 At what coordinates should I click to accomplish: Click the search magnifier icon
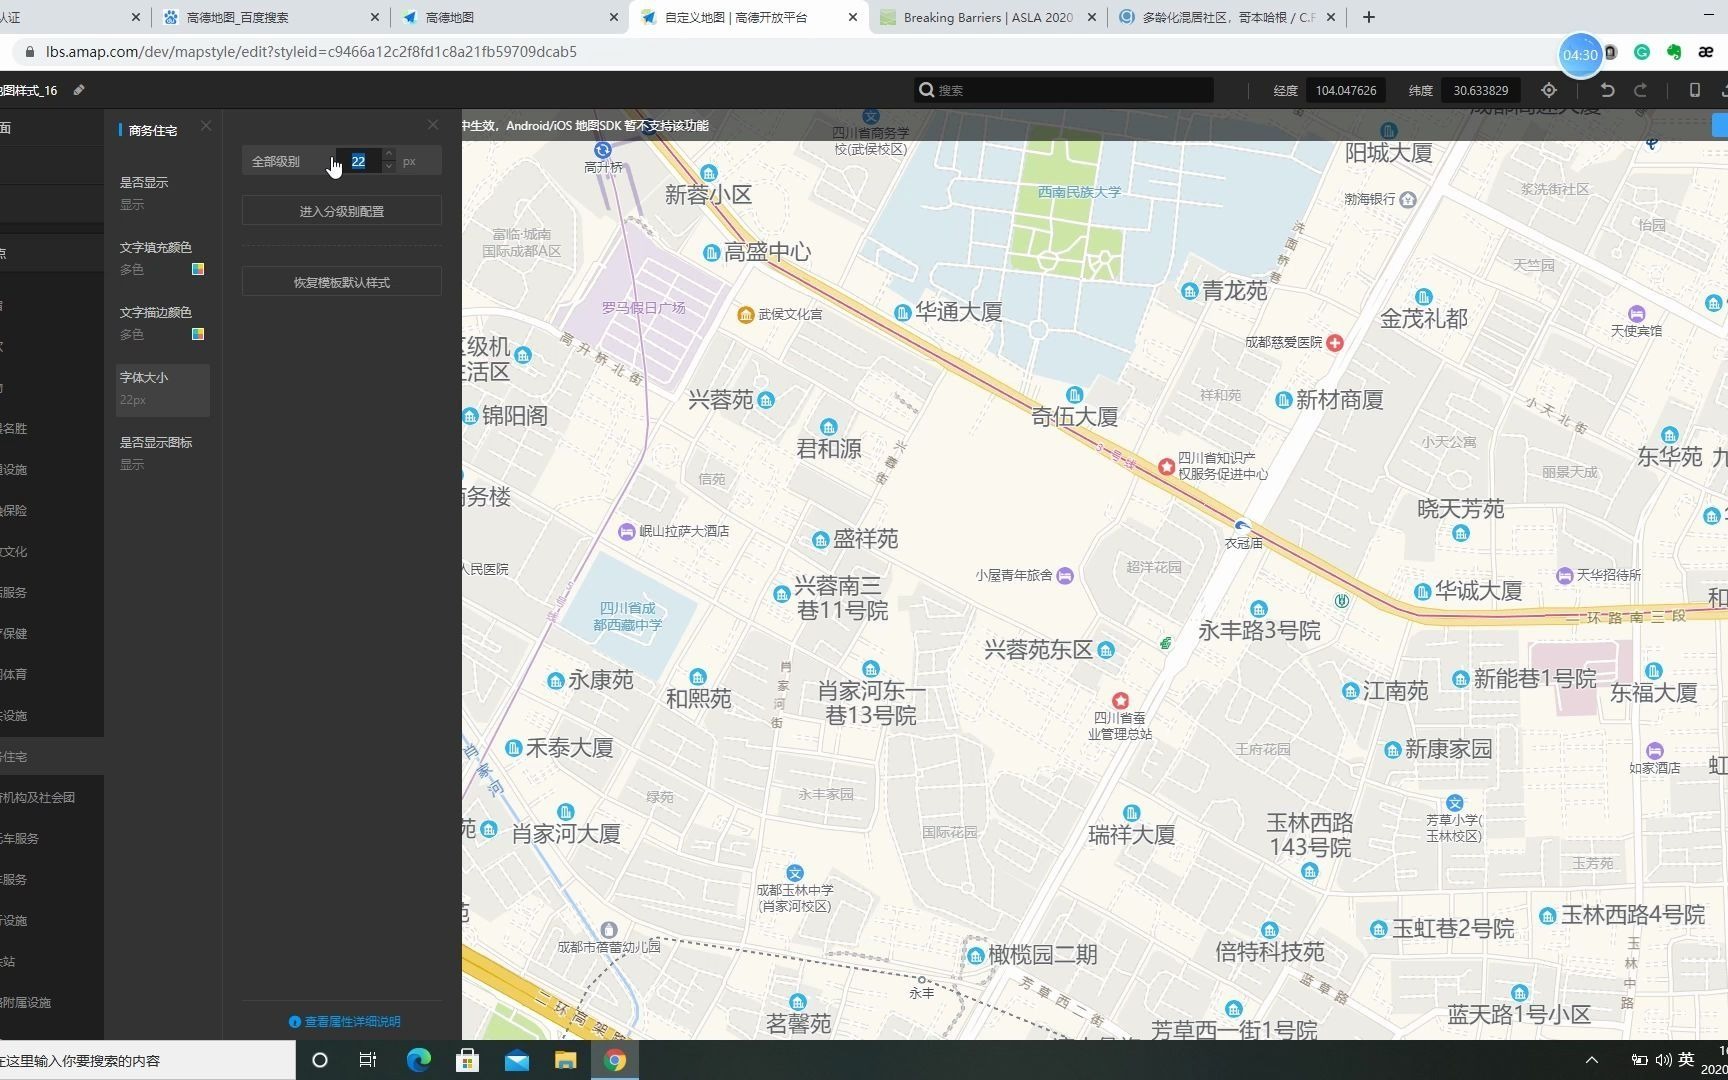tap(926, 90)
